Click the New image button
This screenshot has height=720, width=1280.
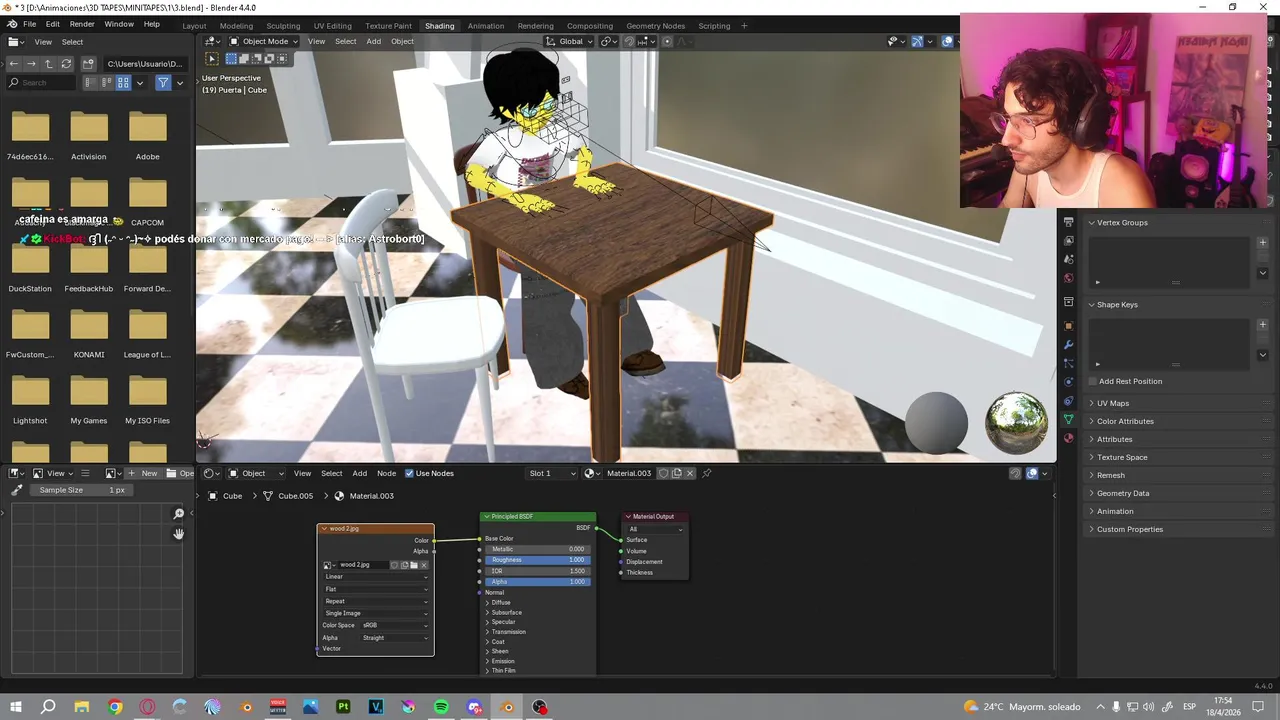[143, 473]
